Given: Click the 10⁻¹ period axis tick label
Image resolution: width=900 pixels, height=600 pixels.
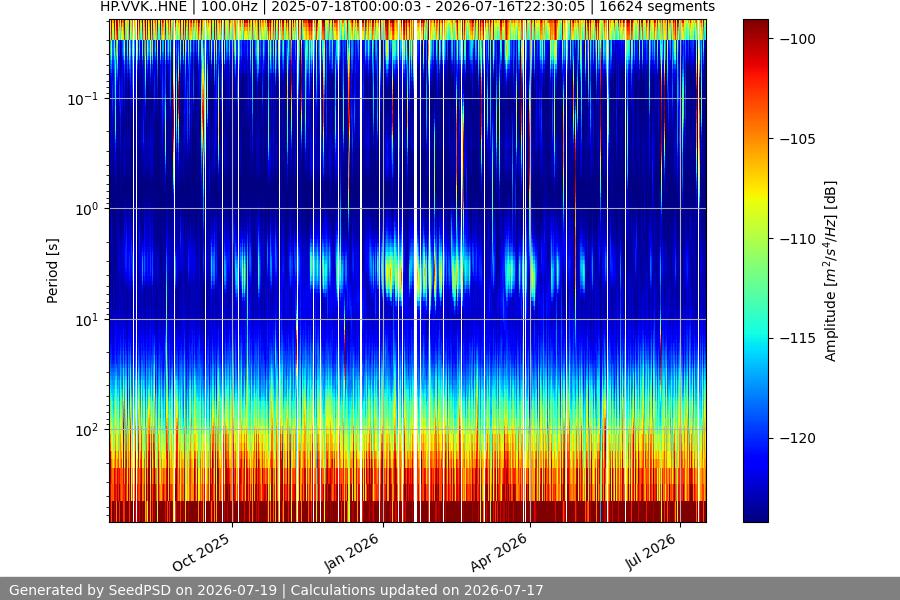Looking at the screenshot, I should 83,99.
